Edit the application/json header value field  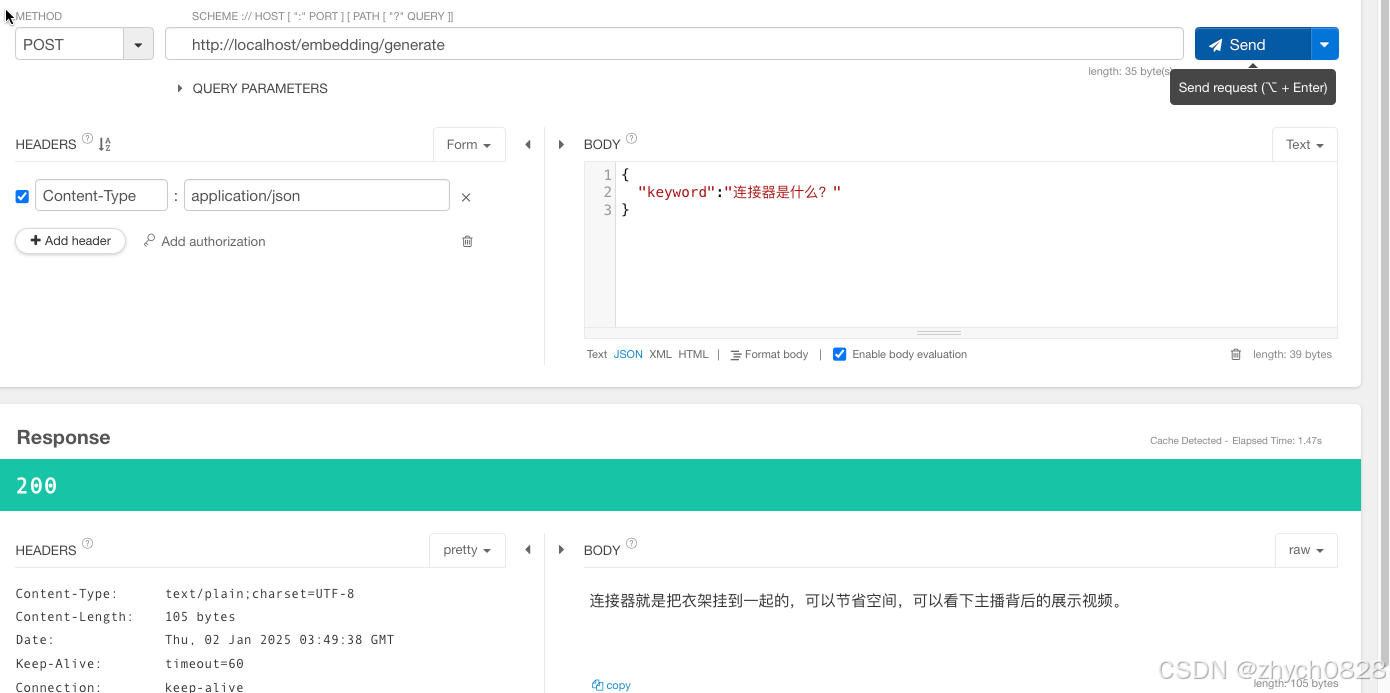(x=317, y=196)
